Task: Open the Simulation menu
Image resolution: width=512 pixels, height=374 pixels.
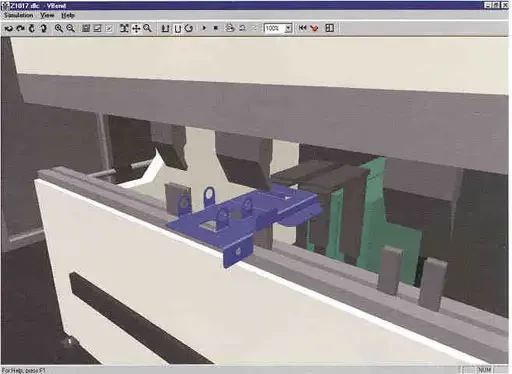Action: (x=19, y=15)
